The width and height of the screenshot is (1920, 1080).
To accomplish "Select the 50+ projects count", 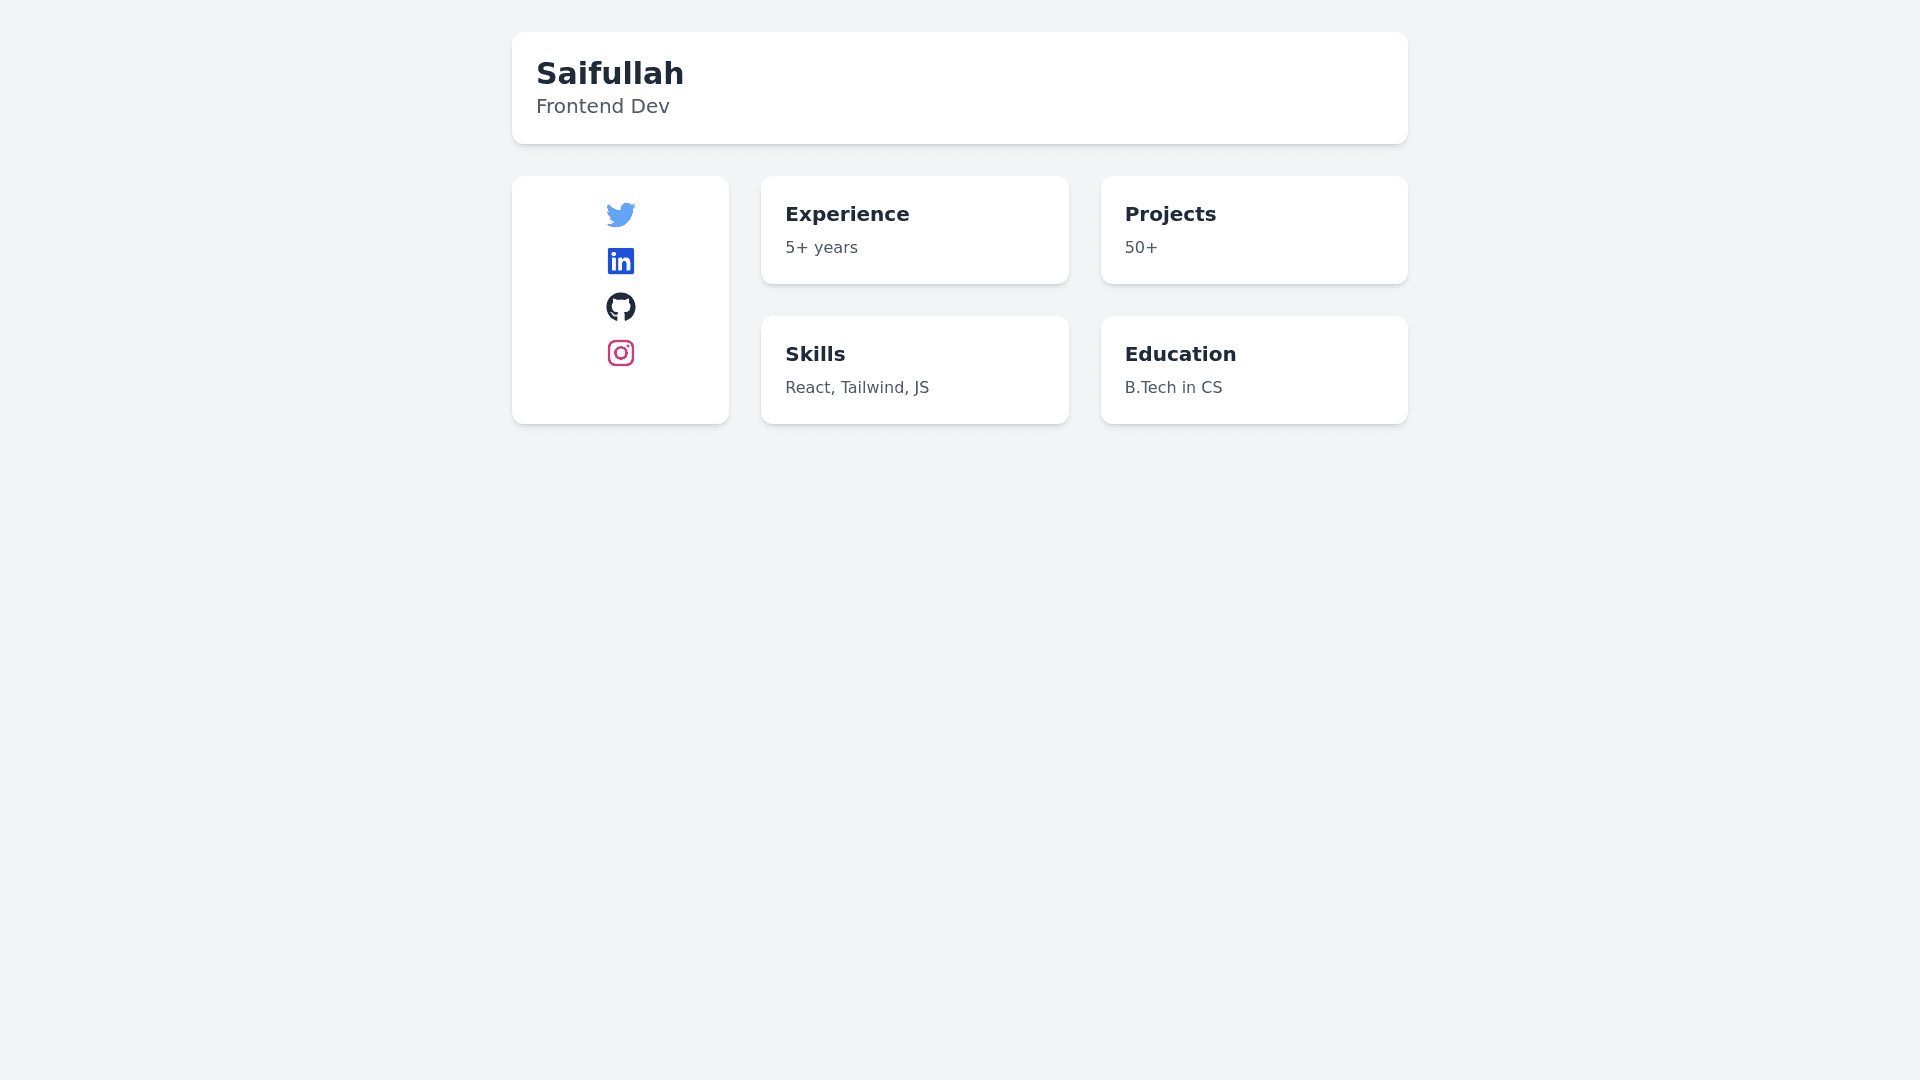I will point(1141,247).
